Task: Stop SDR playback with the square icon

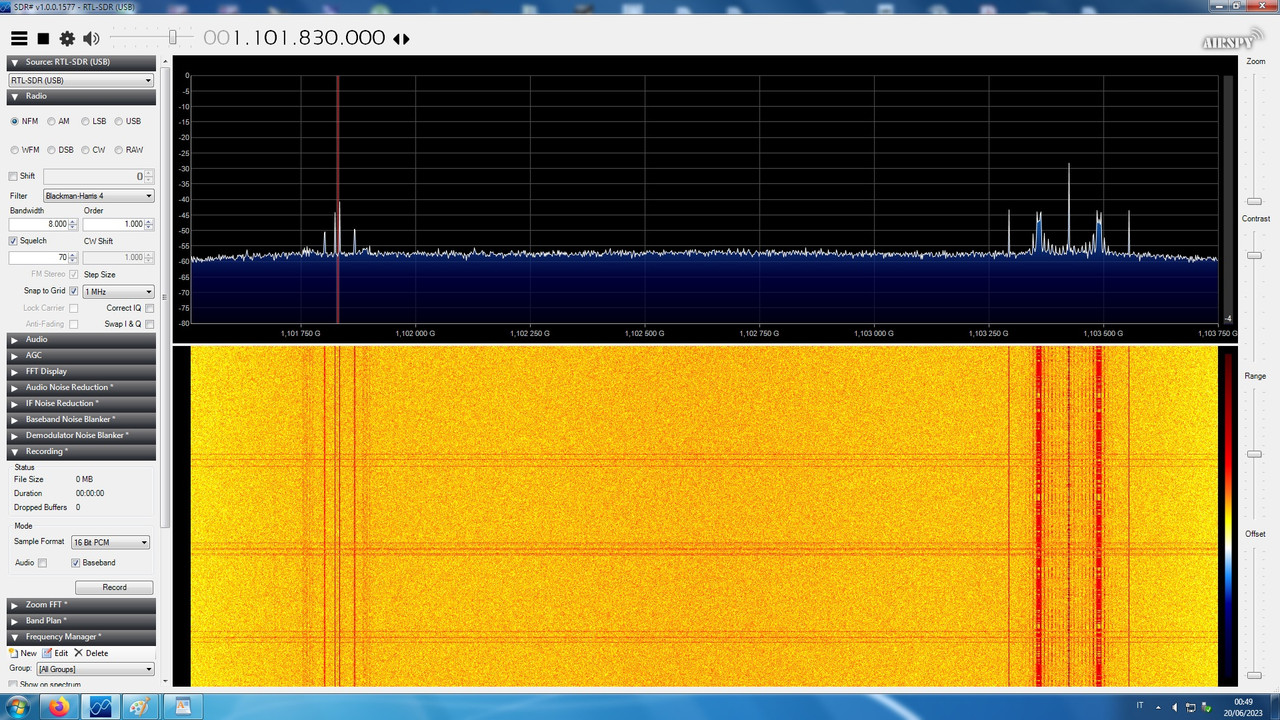Action: pyautogui.click(x=43, y=38)
